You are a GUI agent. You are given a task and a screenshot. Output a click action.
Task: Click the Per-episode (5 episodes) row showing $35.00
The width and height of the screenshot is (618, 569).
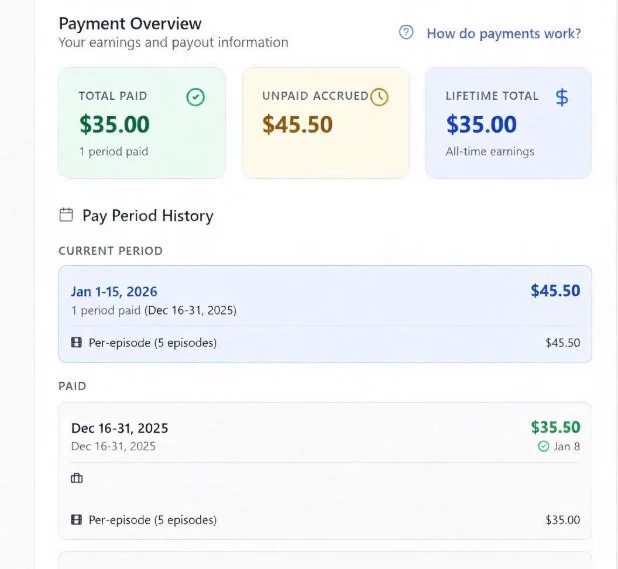tap(325, 520)
